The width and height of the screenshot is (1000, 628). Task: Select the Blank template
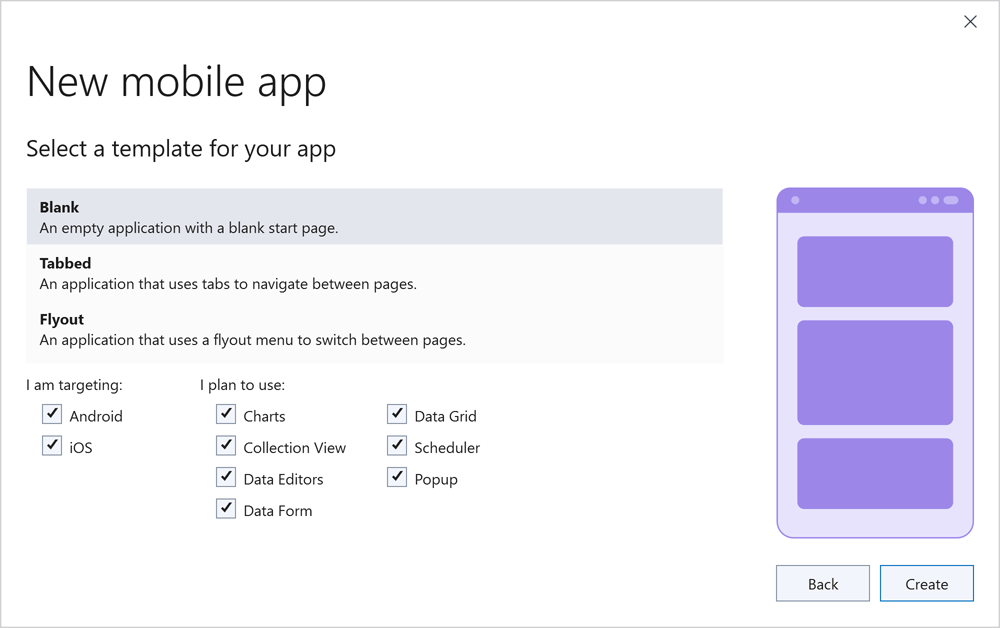[x=375, y=217]
